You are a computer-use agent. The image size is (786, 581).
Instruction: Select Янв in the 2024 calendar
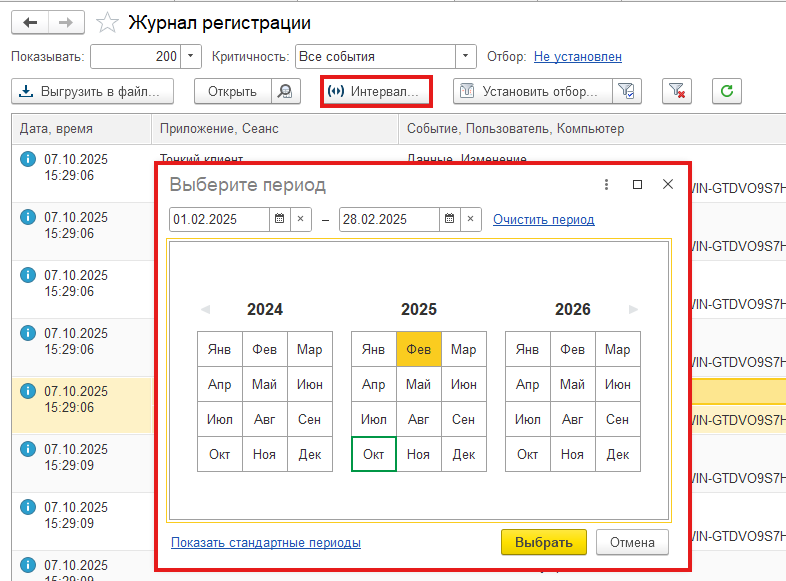tap(220, 349)
